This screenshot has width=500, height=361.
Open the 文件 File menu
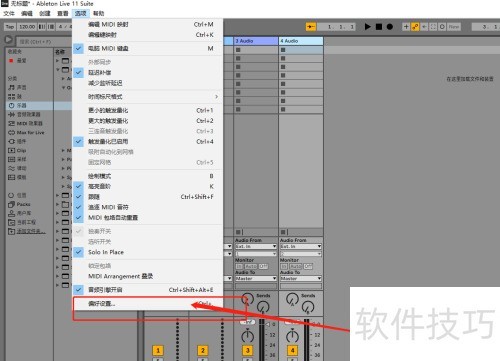[x=9, y=13]
